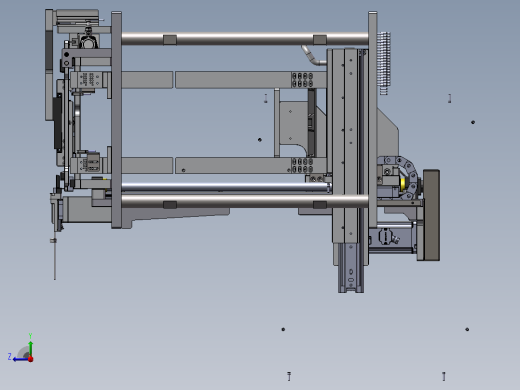Select the top horizontal guide rod
This screenshot has height=390, width=520.
click(245, 39)
